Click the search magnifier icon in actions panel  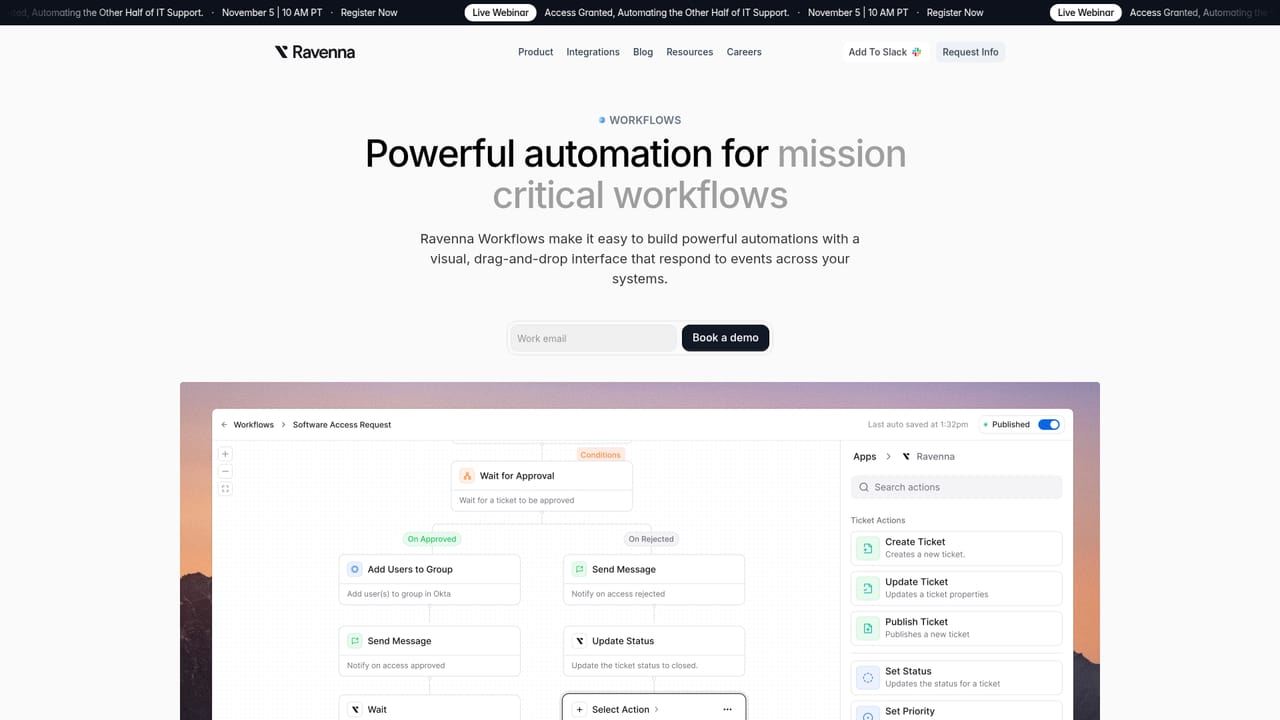tap(864, 487)
